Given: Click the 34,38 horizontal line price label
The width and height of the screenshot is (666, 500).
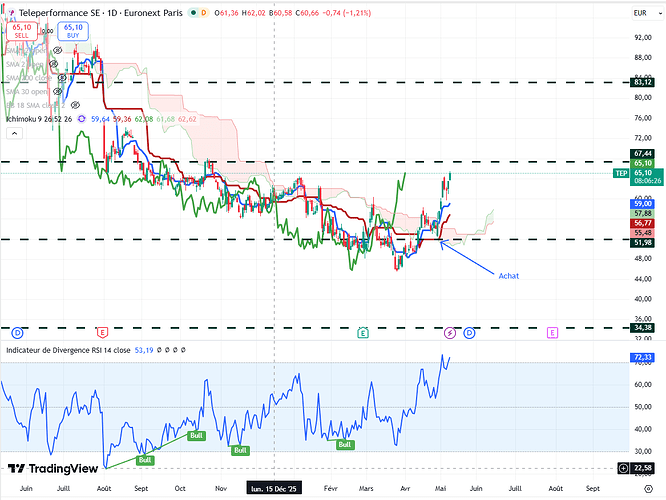Looking at the screenshot, I should point(643,328).
